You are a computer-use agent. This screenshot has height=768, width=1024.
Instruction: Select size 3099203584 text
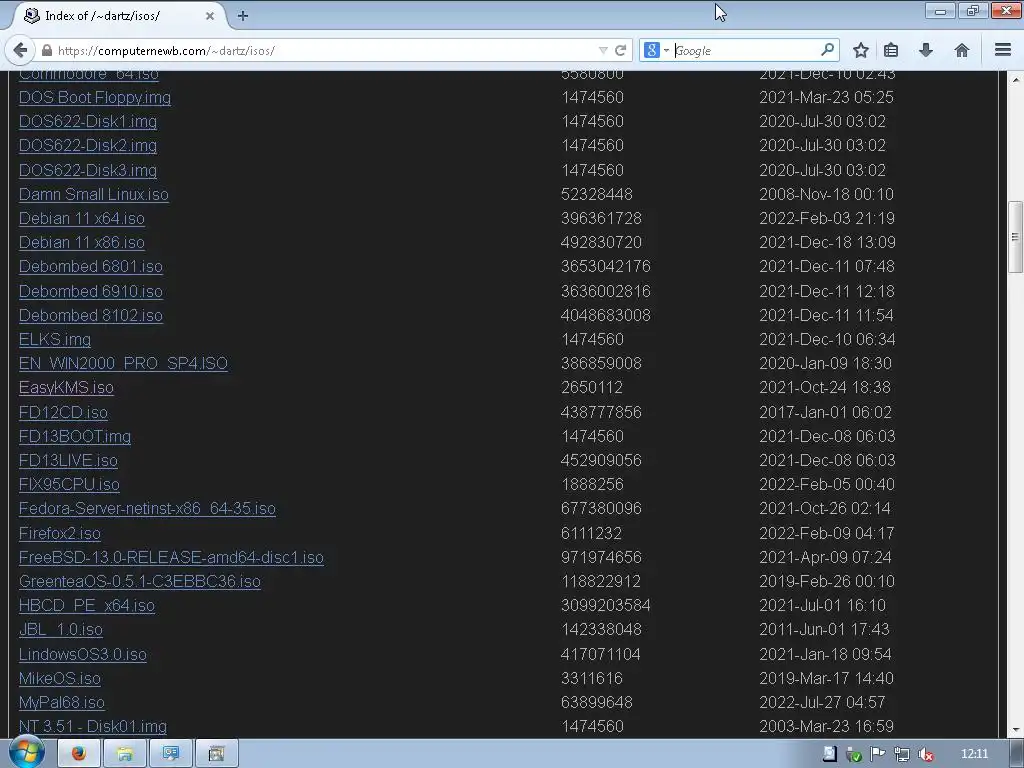point(605,605)
